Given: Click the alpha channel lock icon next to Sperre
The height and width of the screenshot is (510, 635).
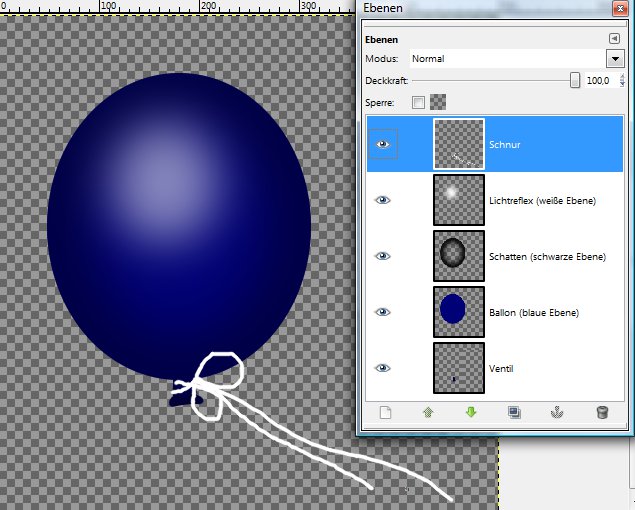Looking at the screenshot, I should [438, 101].
